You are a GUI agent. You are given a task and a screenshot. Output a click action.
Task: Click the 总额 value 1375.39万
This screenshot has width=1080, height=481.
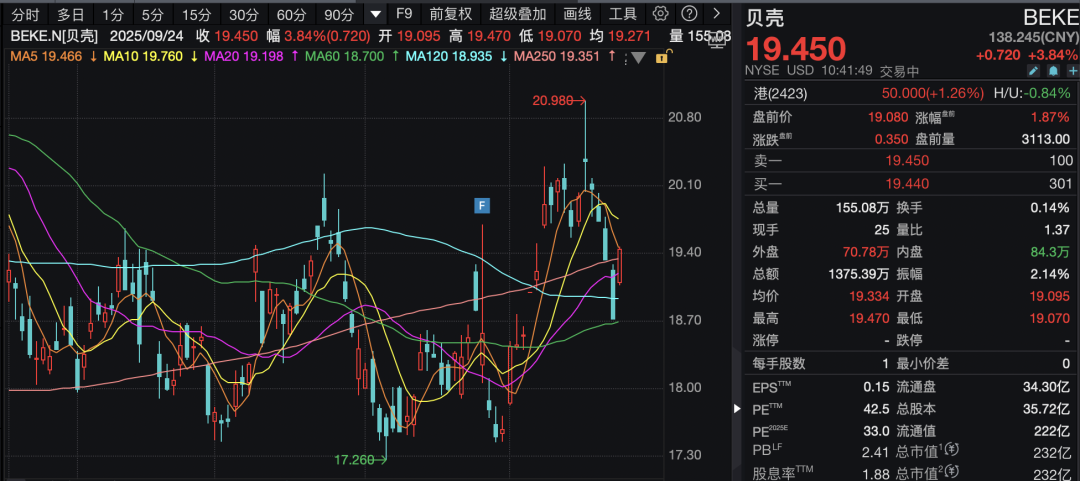click(858, 274)
